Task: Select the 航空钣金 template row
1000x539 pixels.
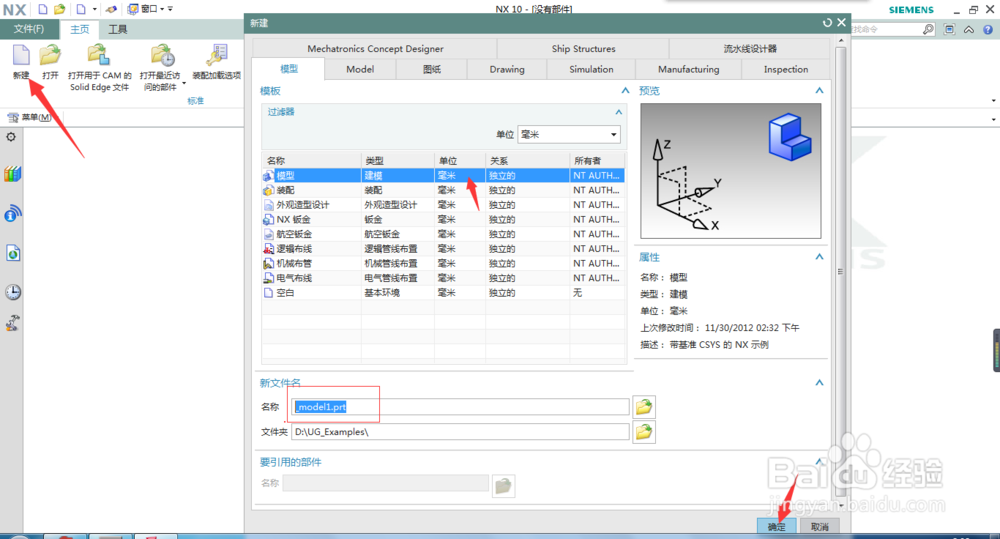Action: (443, 234)
